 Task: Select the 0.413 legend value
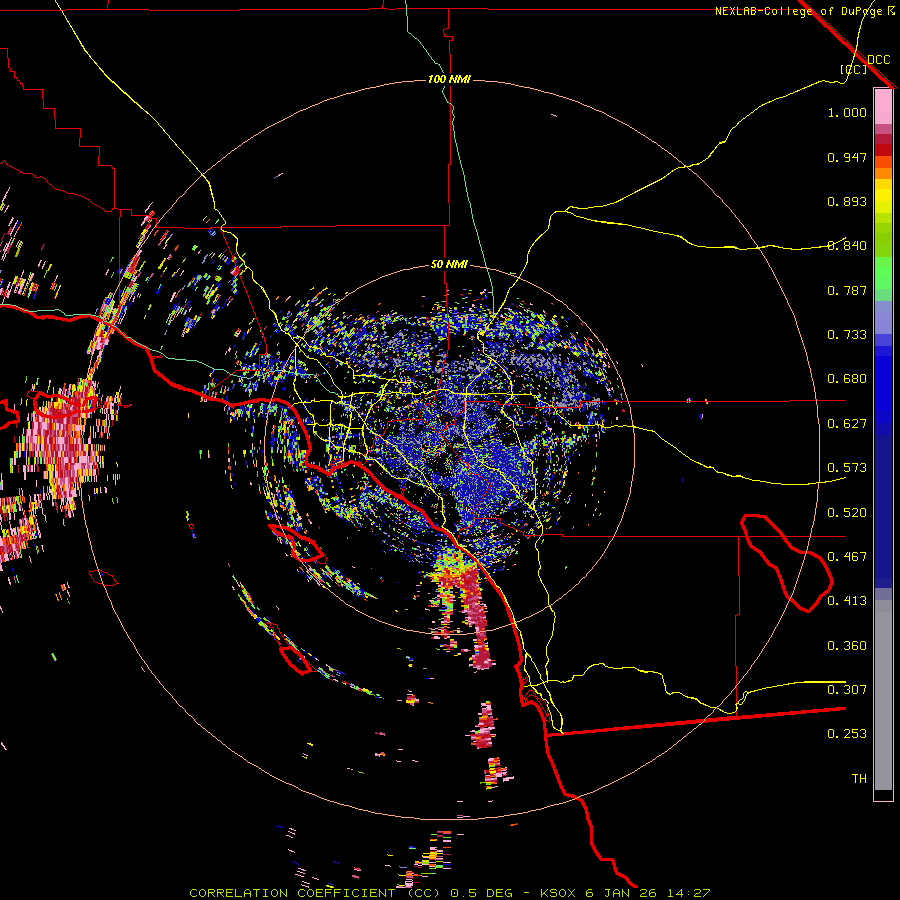pyautogui.click(x=847, y=601)
